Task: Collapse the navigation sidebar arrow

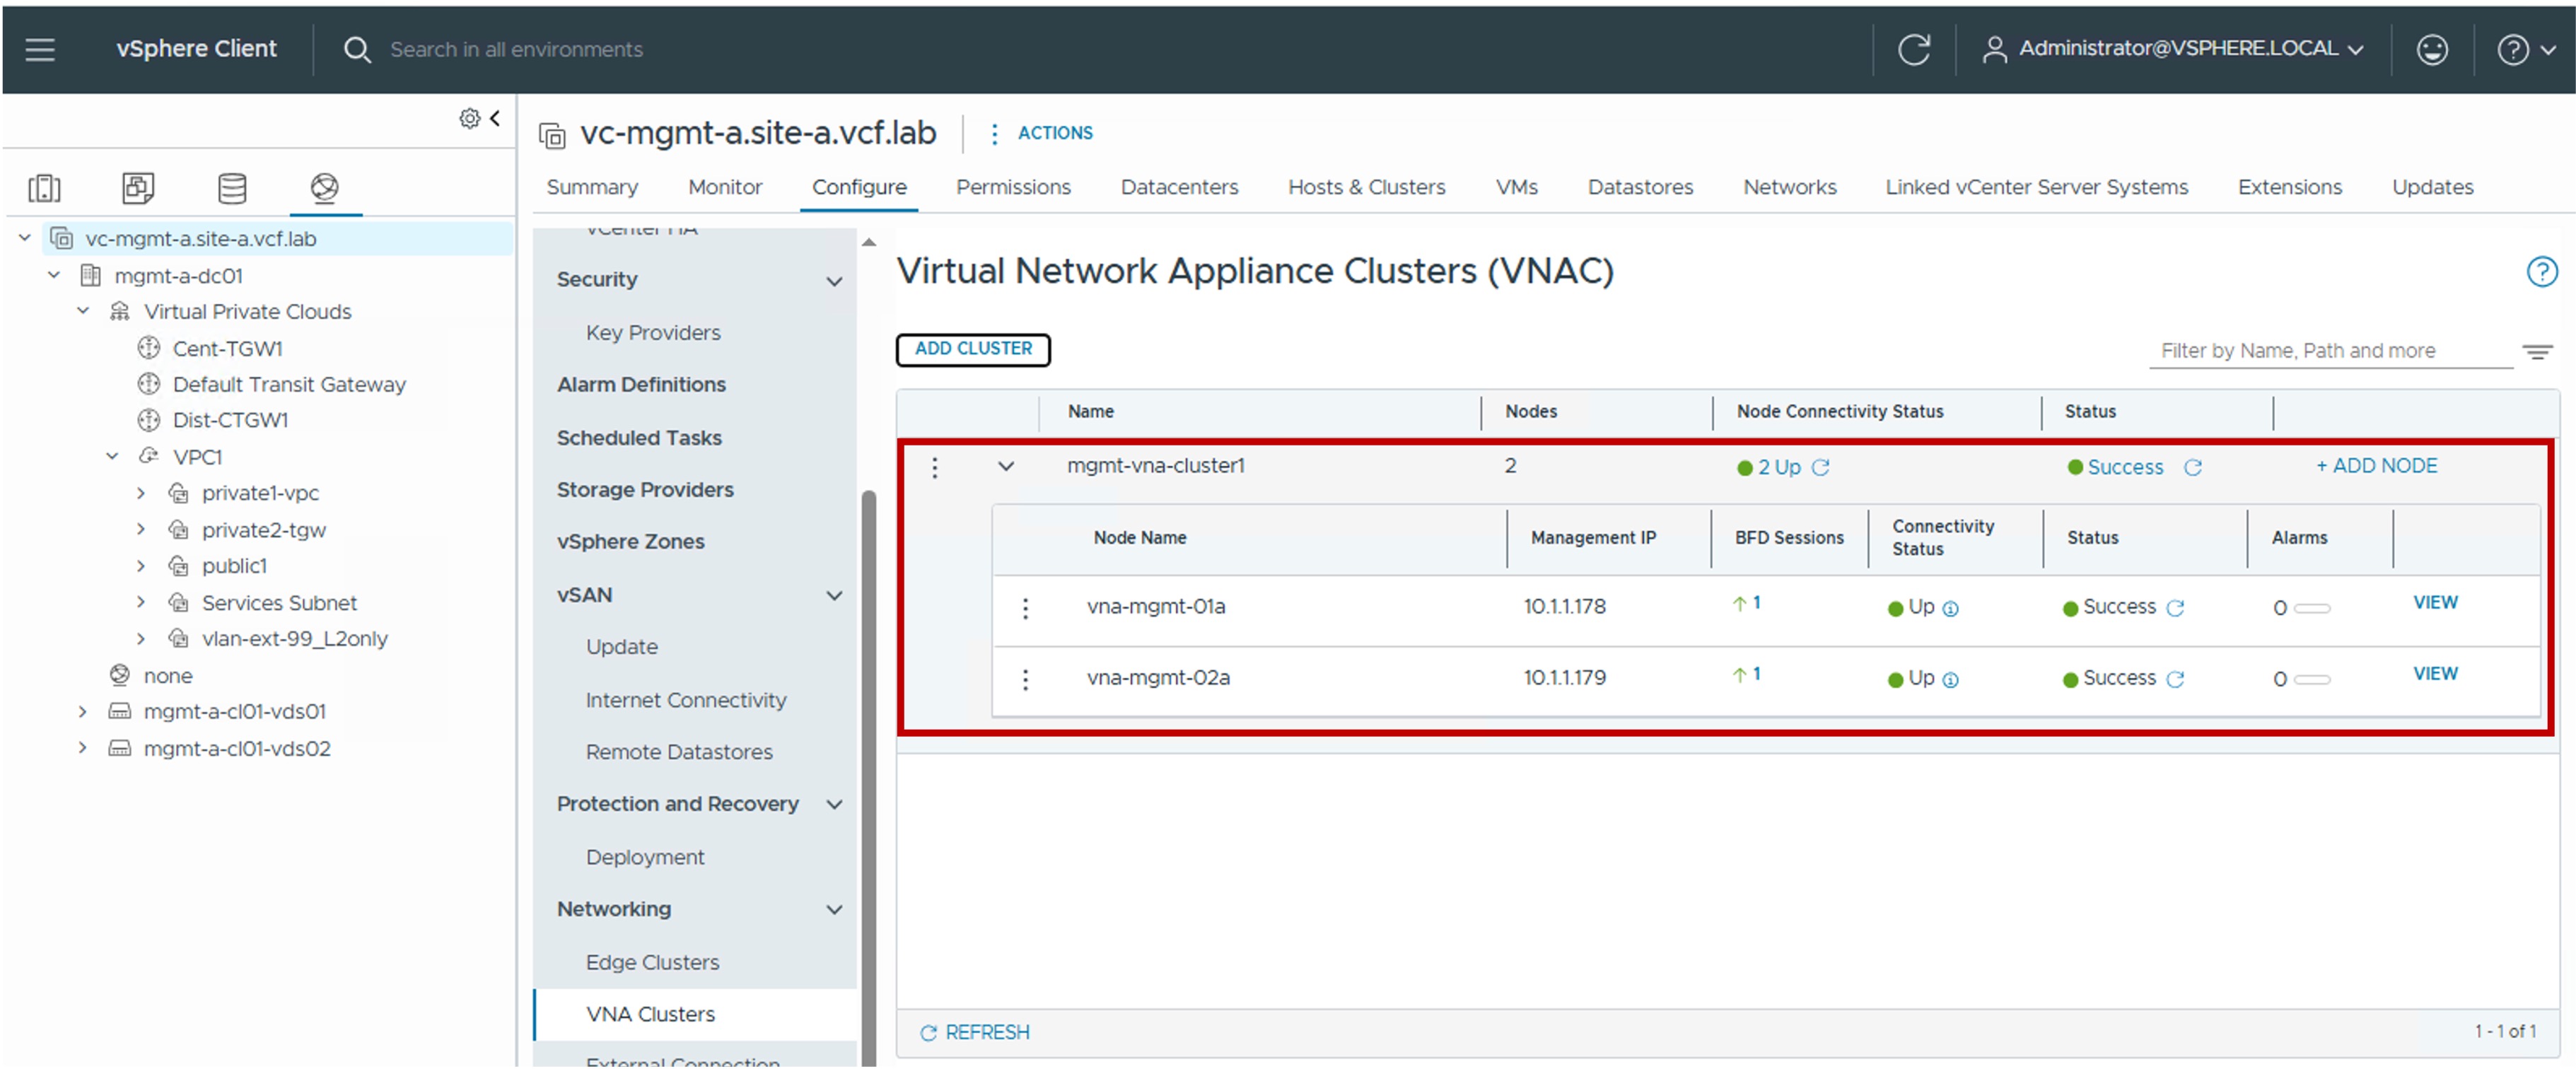Action: coord(495,118)
